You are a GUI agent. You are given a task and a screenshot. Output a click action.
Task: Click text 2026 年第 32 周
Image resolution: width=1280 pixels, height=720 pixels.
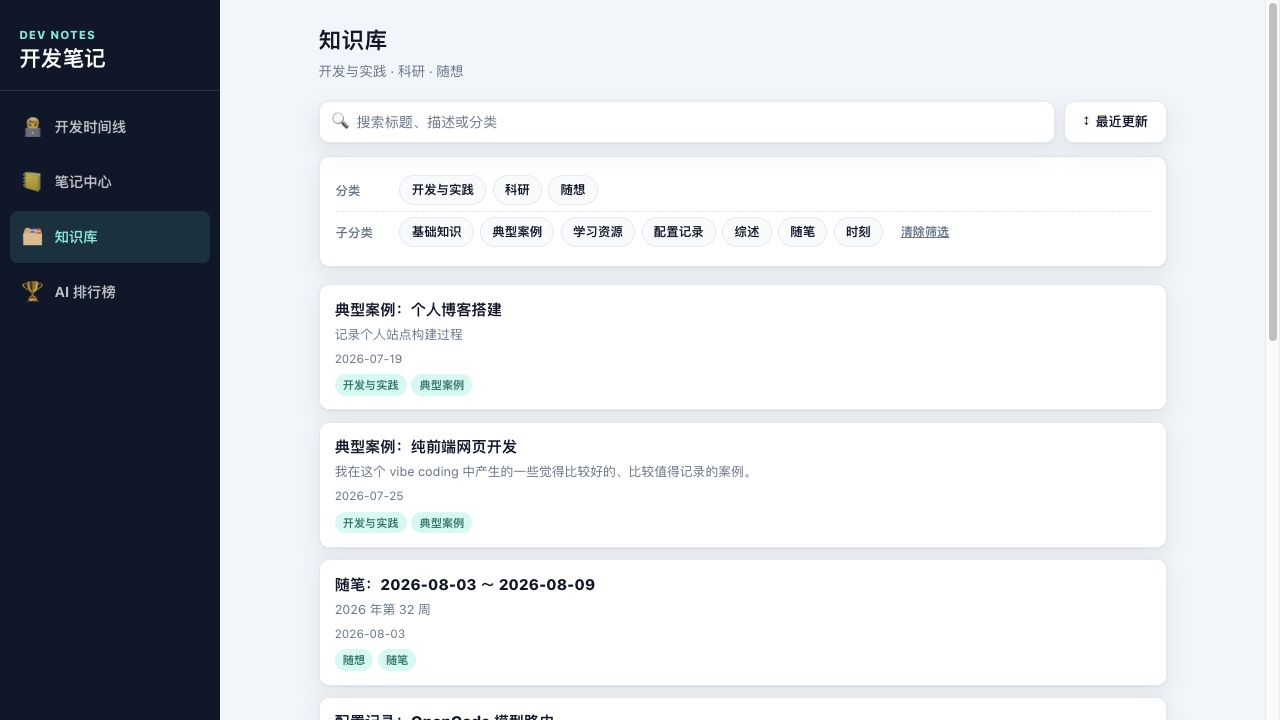click(383, 610)
